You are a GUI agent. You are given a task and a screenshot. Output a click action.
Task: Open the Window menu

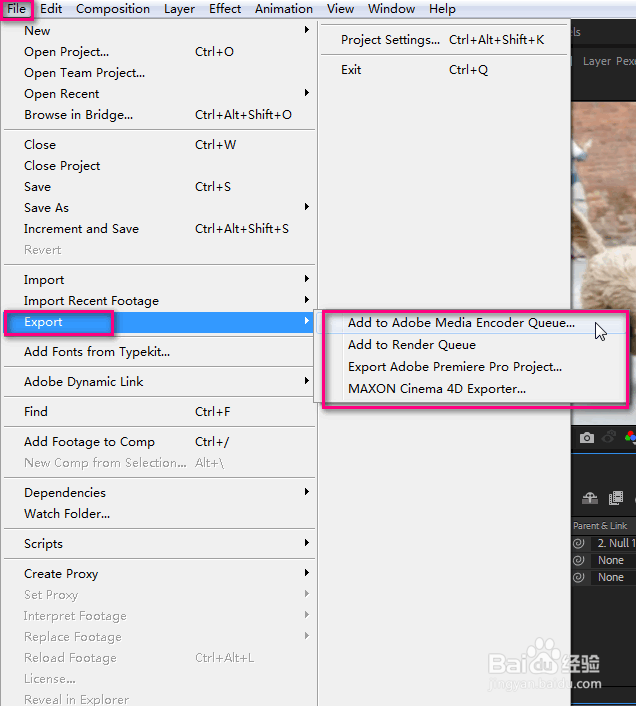[x=391, y=9]
